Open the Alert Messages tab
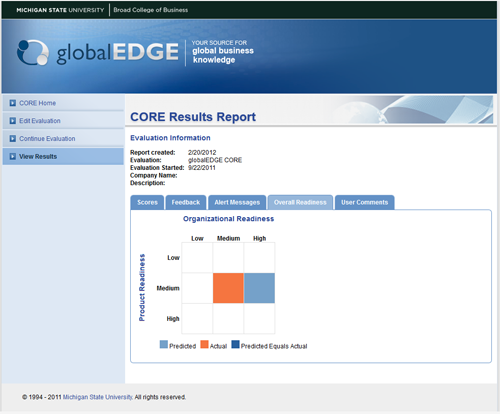The width and height of the screenshot is (500, 414). (x=237, y=202)
